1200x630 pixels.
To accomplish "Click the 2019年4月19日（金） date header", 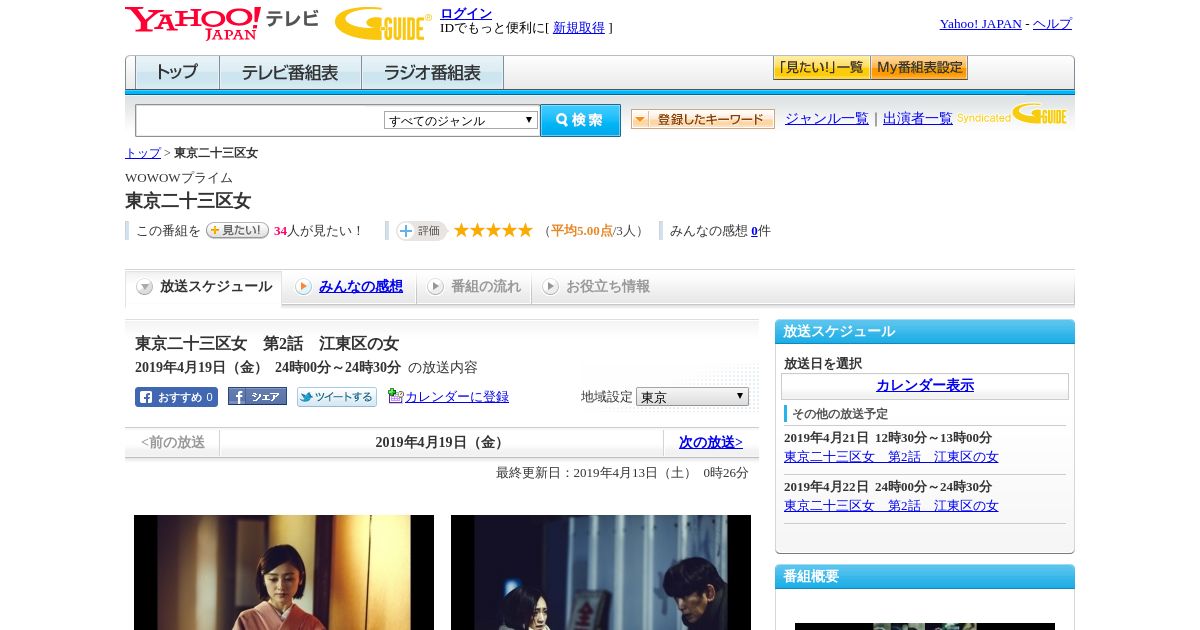I will click(441, 442).
